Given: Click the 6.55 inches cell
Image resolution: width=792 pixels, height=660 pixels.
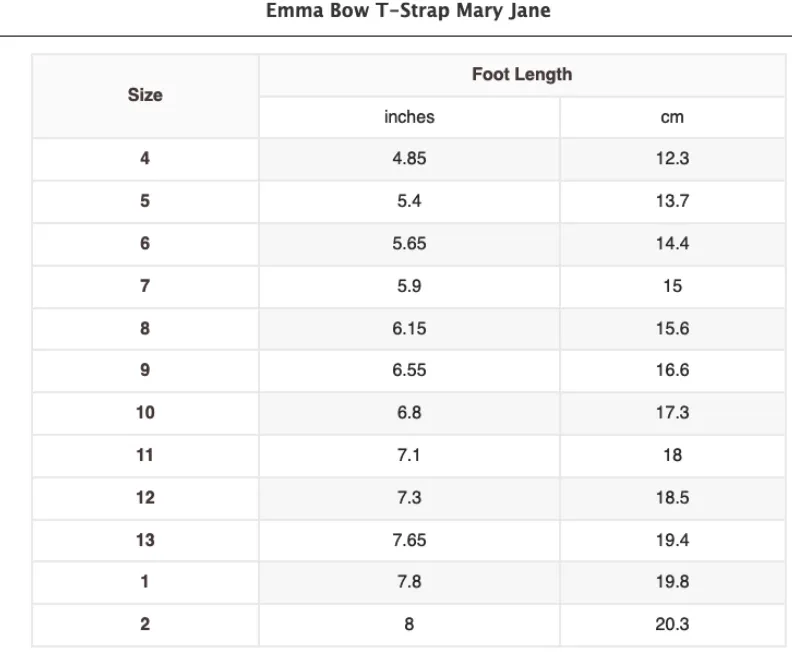Looking at the screenshot, I should click(x=409, y=370).
